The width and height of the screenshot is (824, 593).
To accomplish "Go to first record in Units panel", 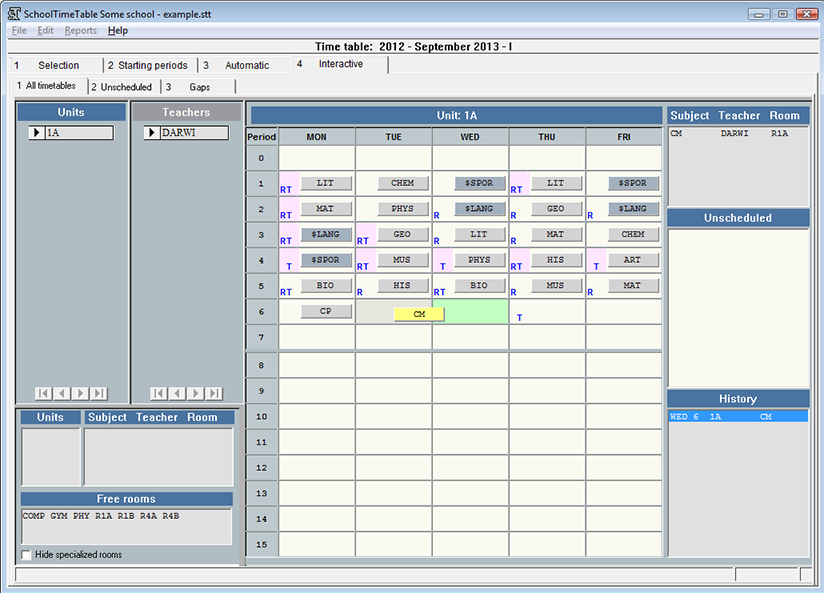I will point(44,393).
